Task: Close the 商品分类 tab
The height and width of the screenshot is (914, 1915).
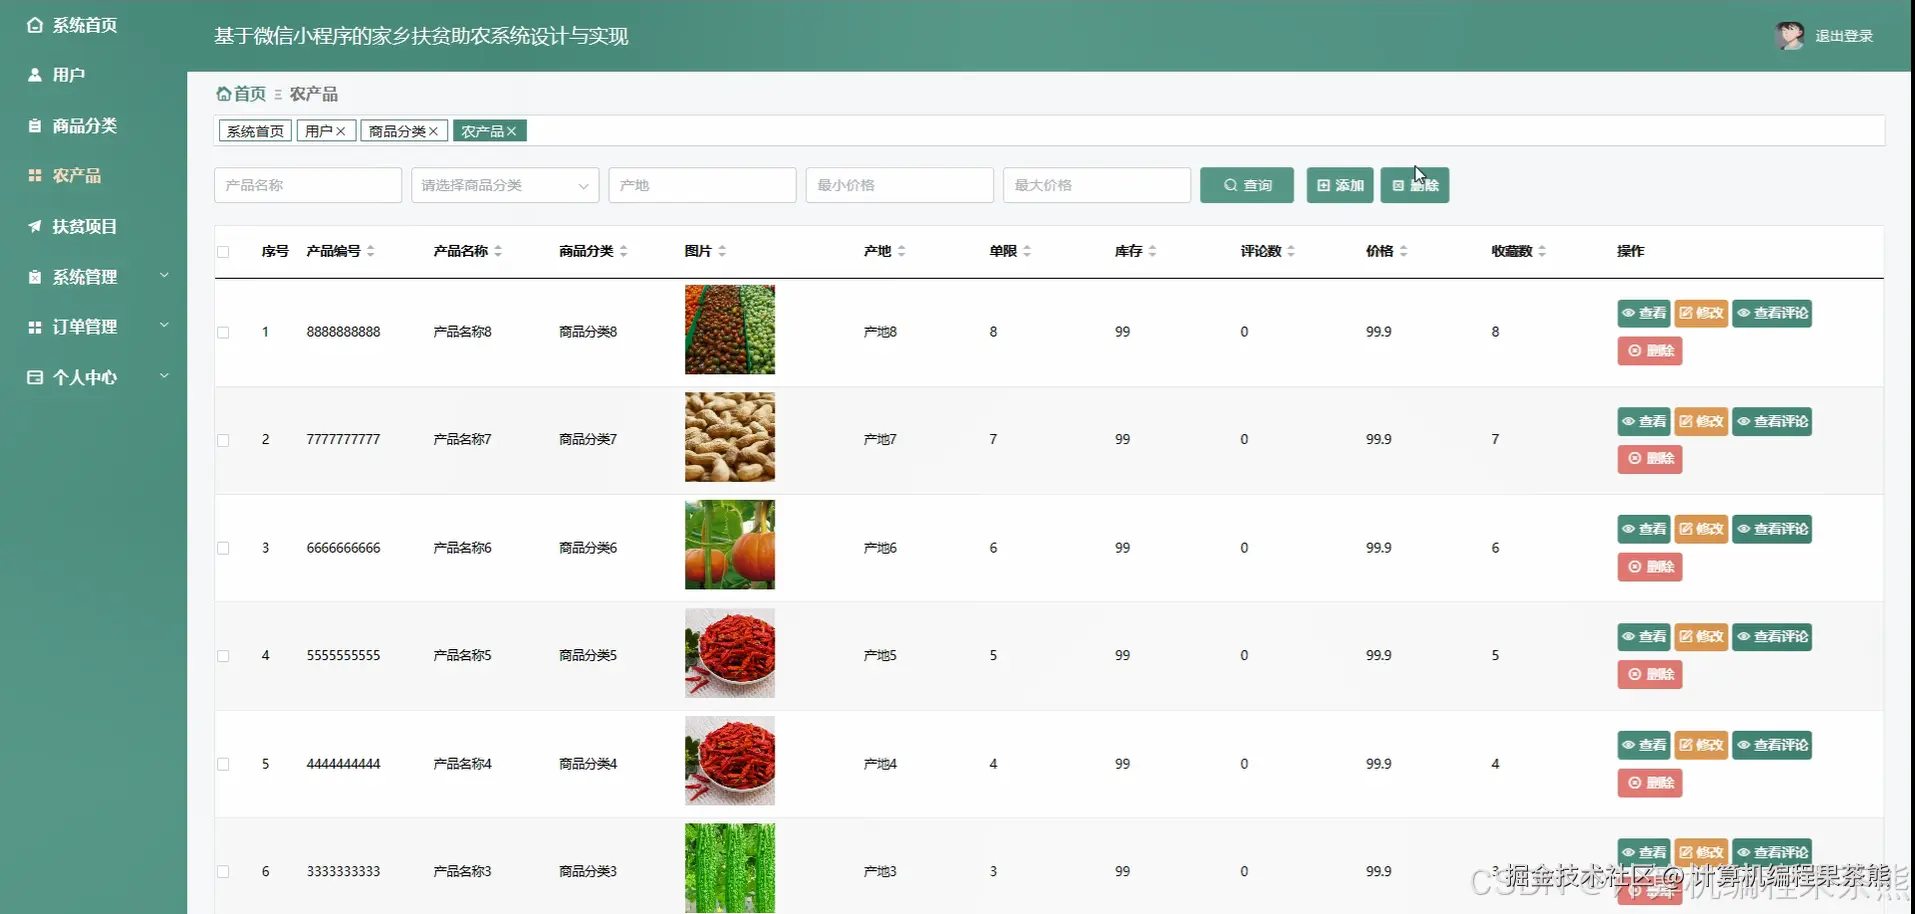Action: [x=434, y=131]
